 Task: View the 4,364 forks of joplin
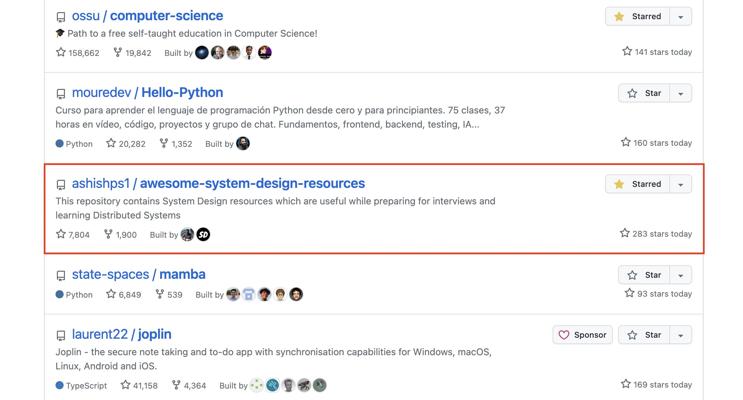[x=189, y=385]
